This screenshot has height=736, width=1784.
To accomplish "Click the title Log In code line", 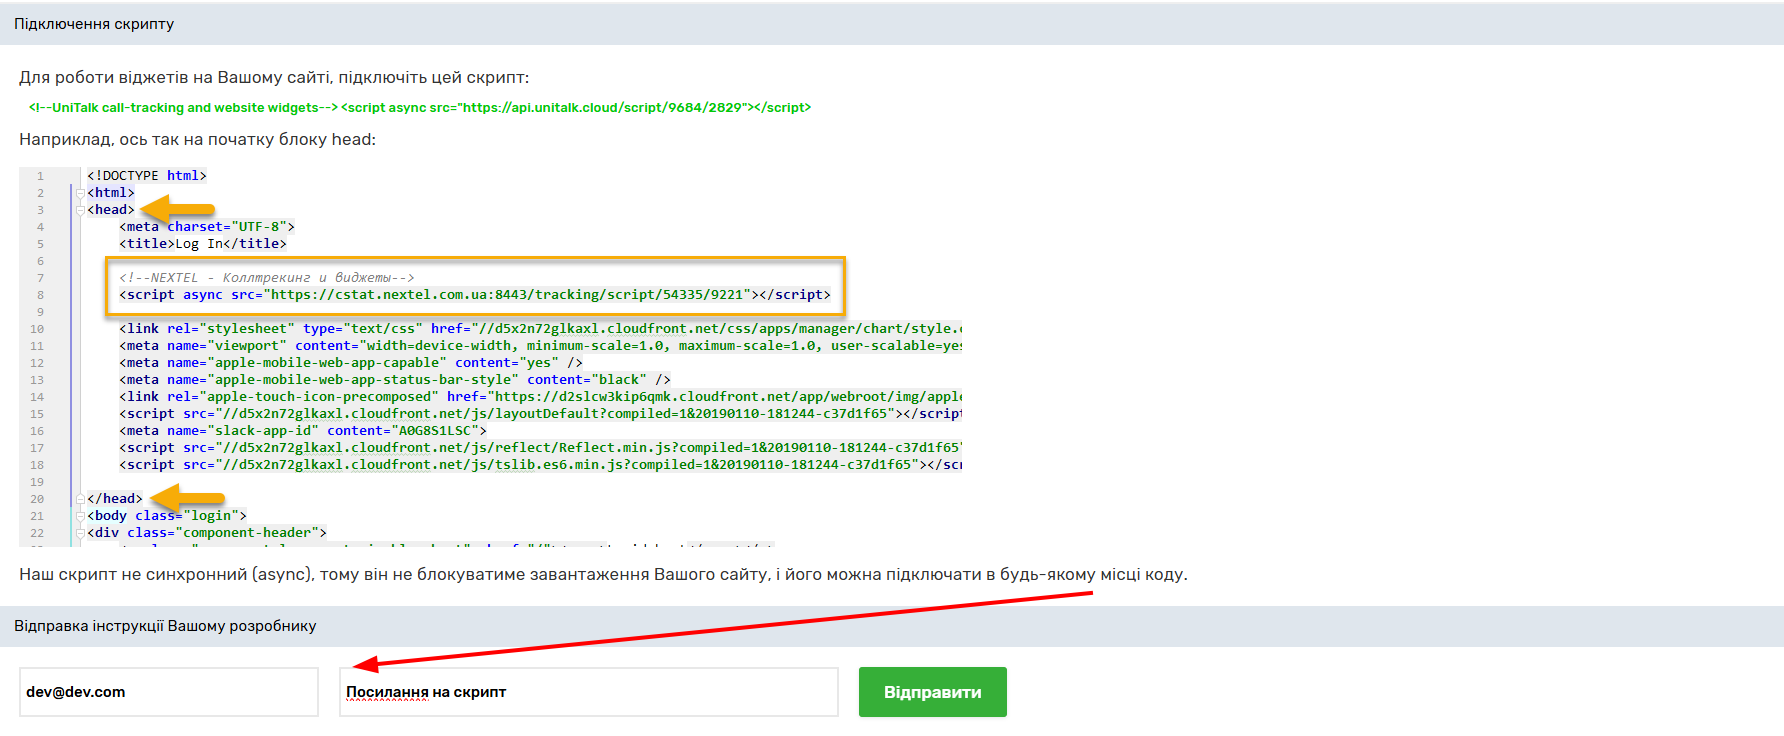I will pyautogui.click(x=203, y=244).
